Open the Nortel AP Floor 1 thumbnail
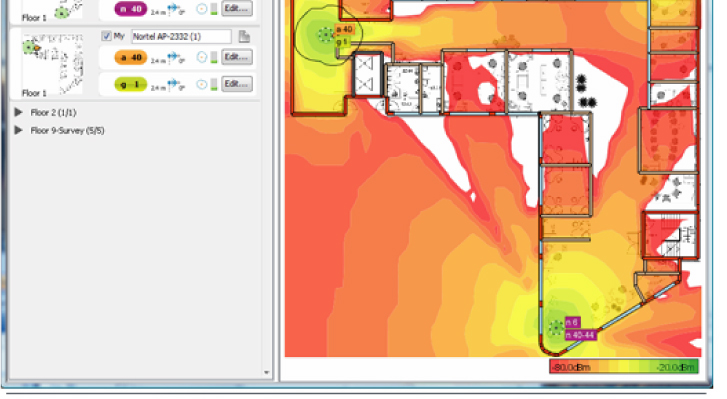This screenshot has height=399, width=727. (52, 63)
